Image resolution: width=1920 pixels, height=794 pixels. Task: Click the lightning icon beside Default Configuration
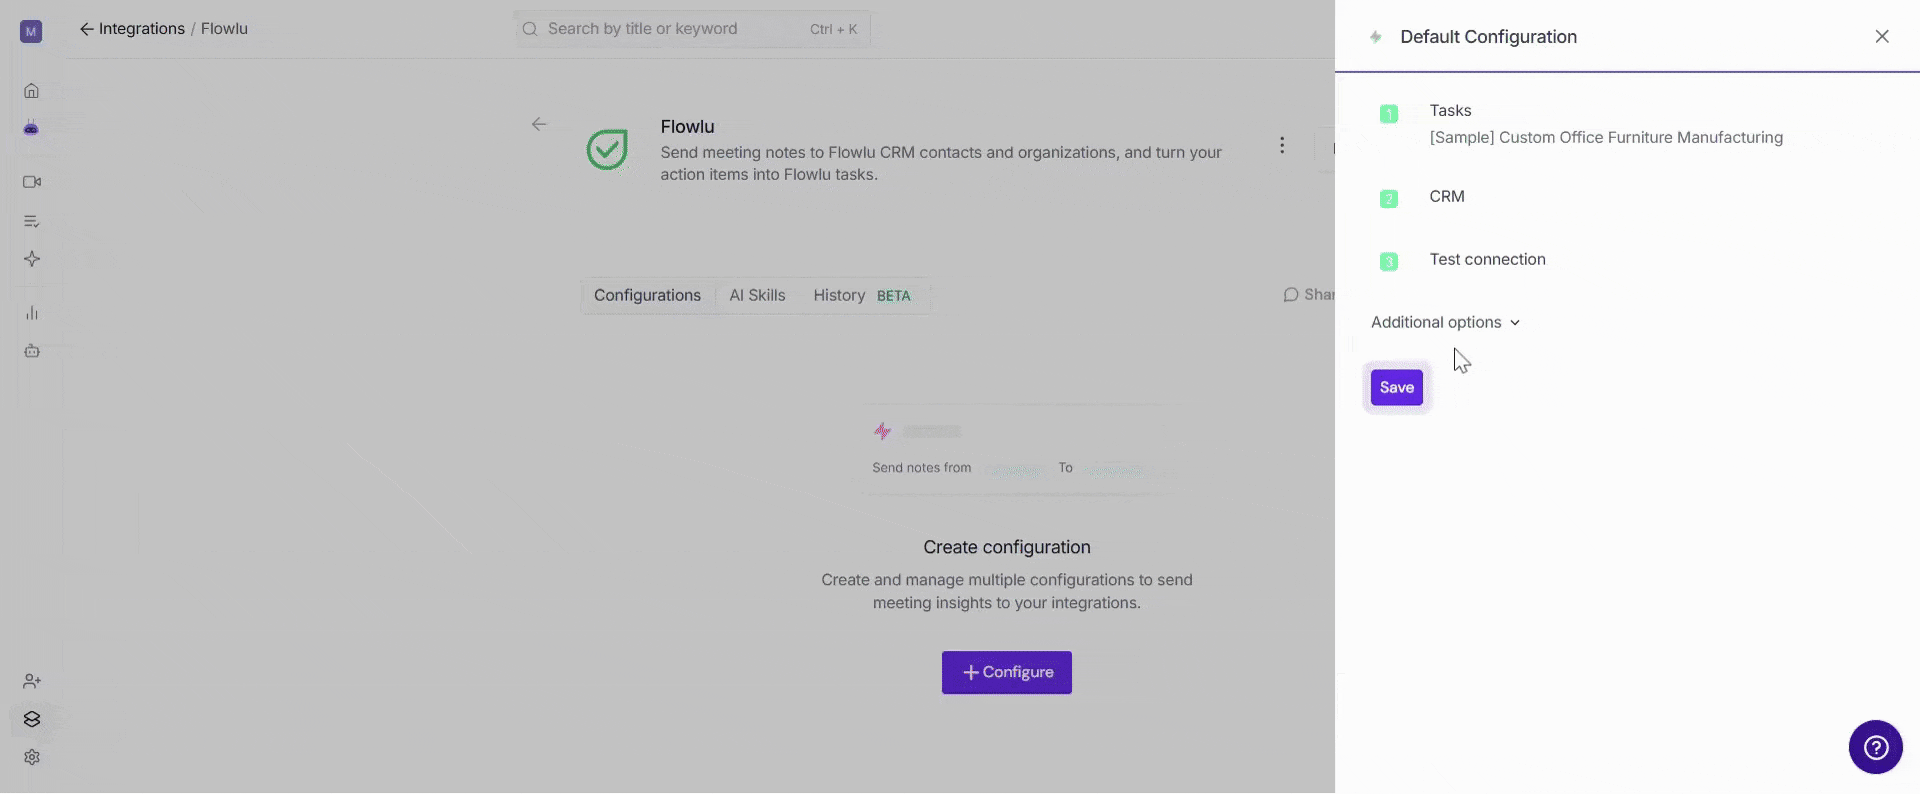tap(1376, 37)
